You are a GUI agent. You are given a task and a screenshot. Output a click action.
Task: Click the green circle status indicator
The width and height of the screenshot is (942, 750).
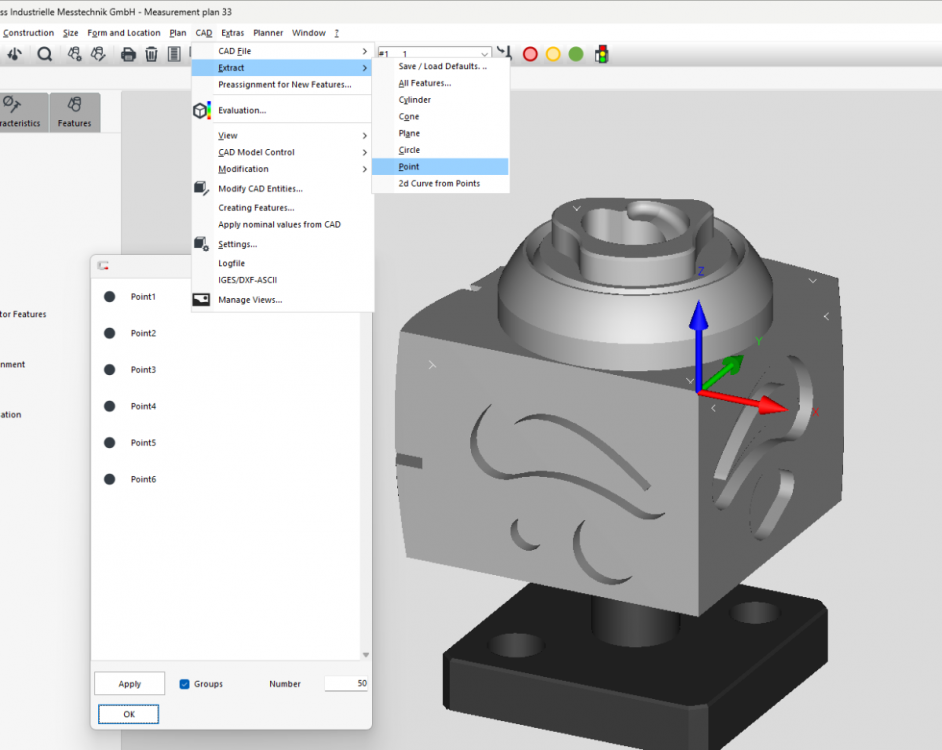coord(576,54)
